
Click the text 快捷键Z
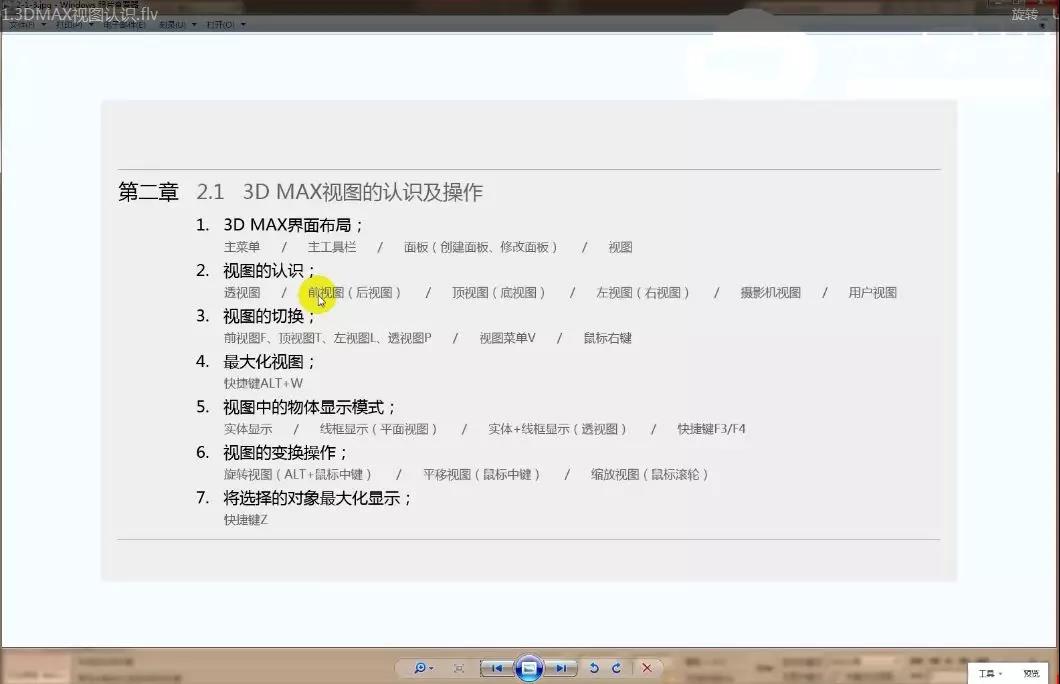pos(246,520)
